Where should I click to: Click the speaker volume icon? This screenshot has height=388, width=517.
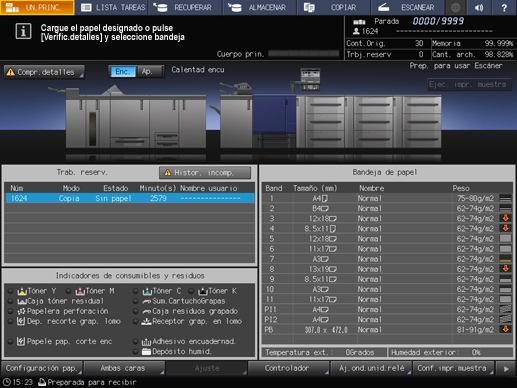(x=479, y=7)
